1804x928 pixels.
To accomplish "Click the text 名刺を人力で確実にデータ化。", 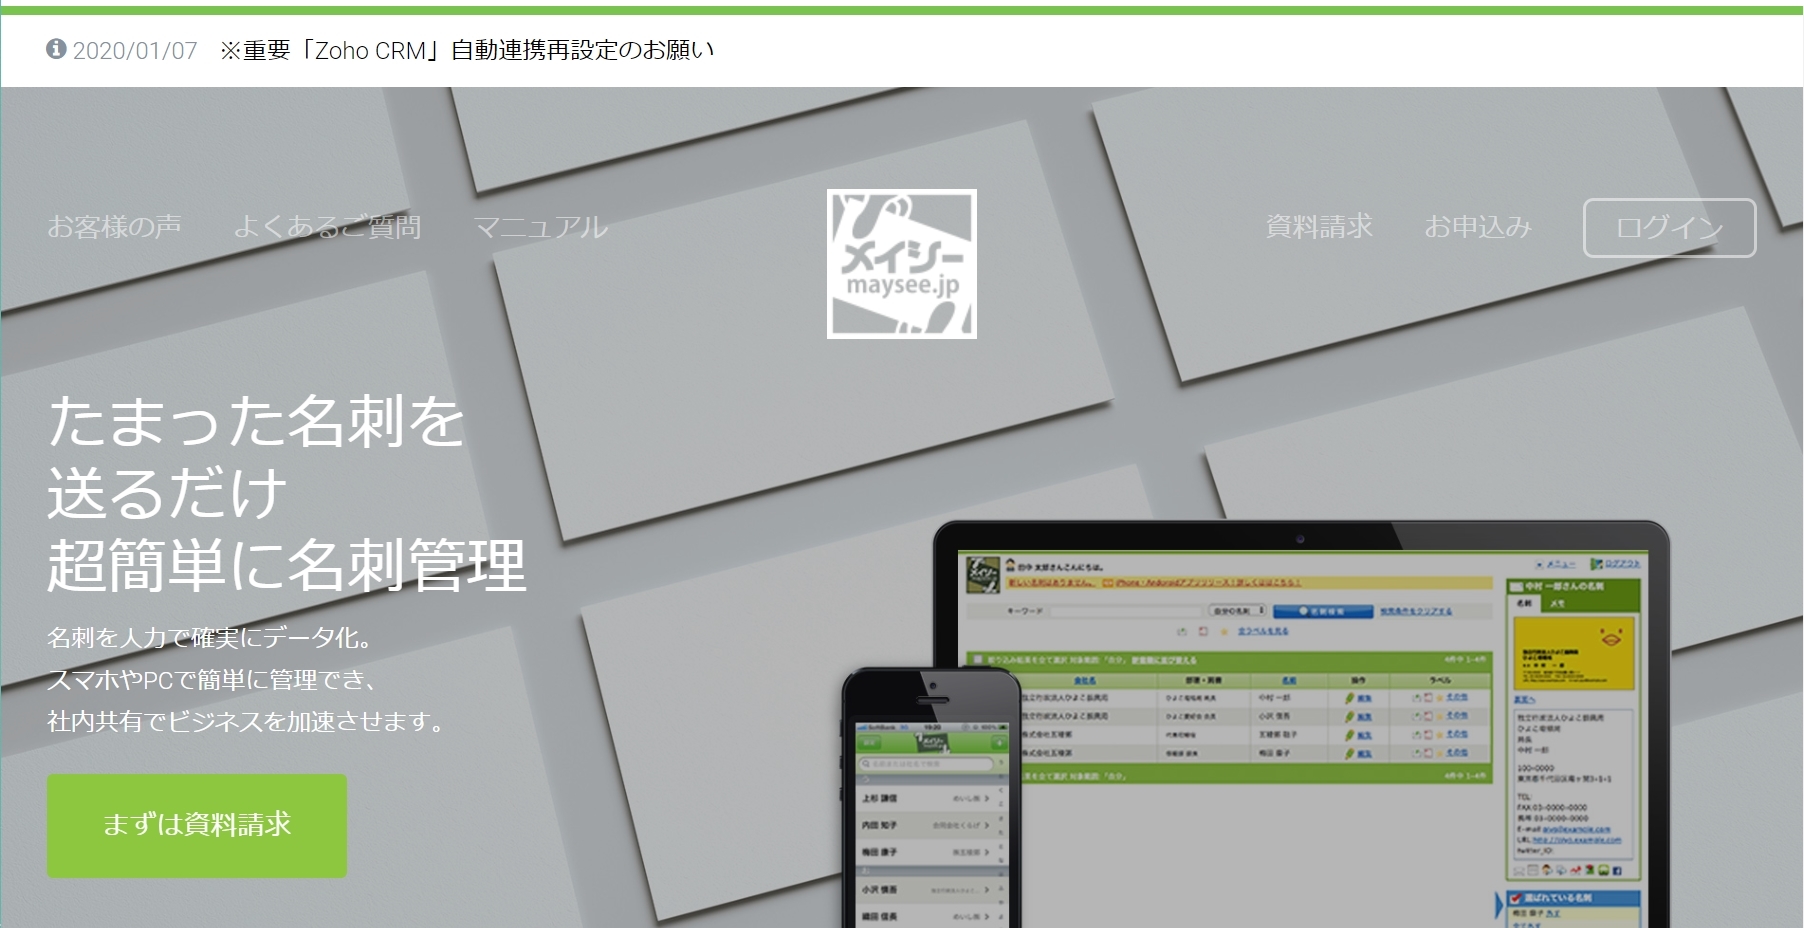I will click(x=210, y=637).
